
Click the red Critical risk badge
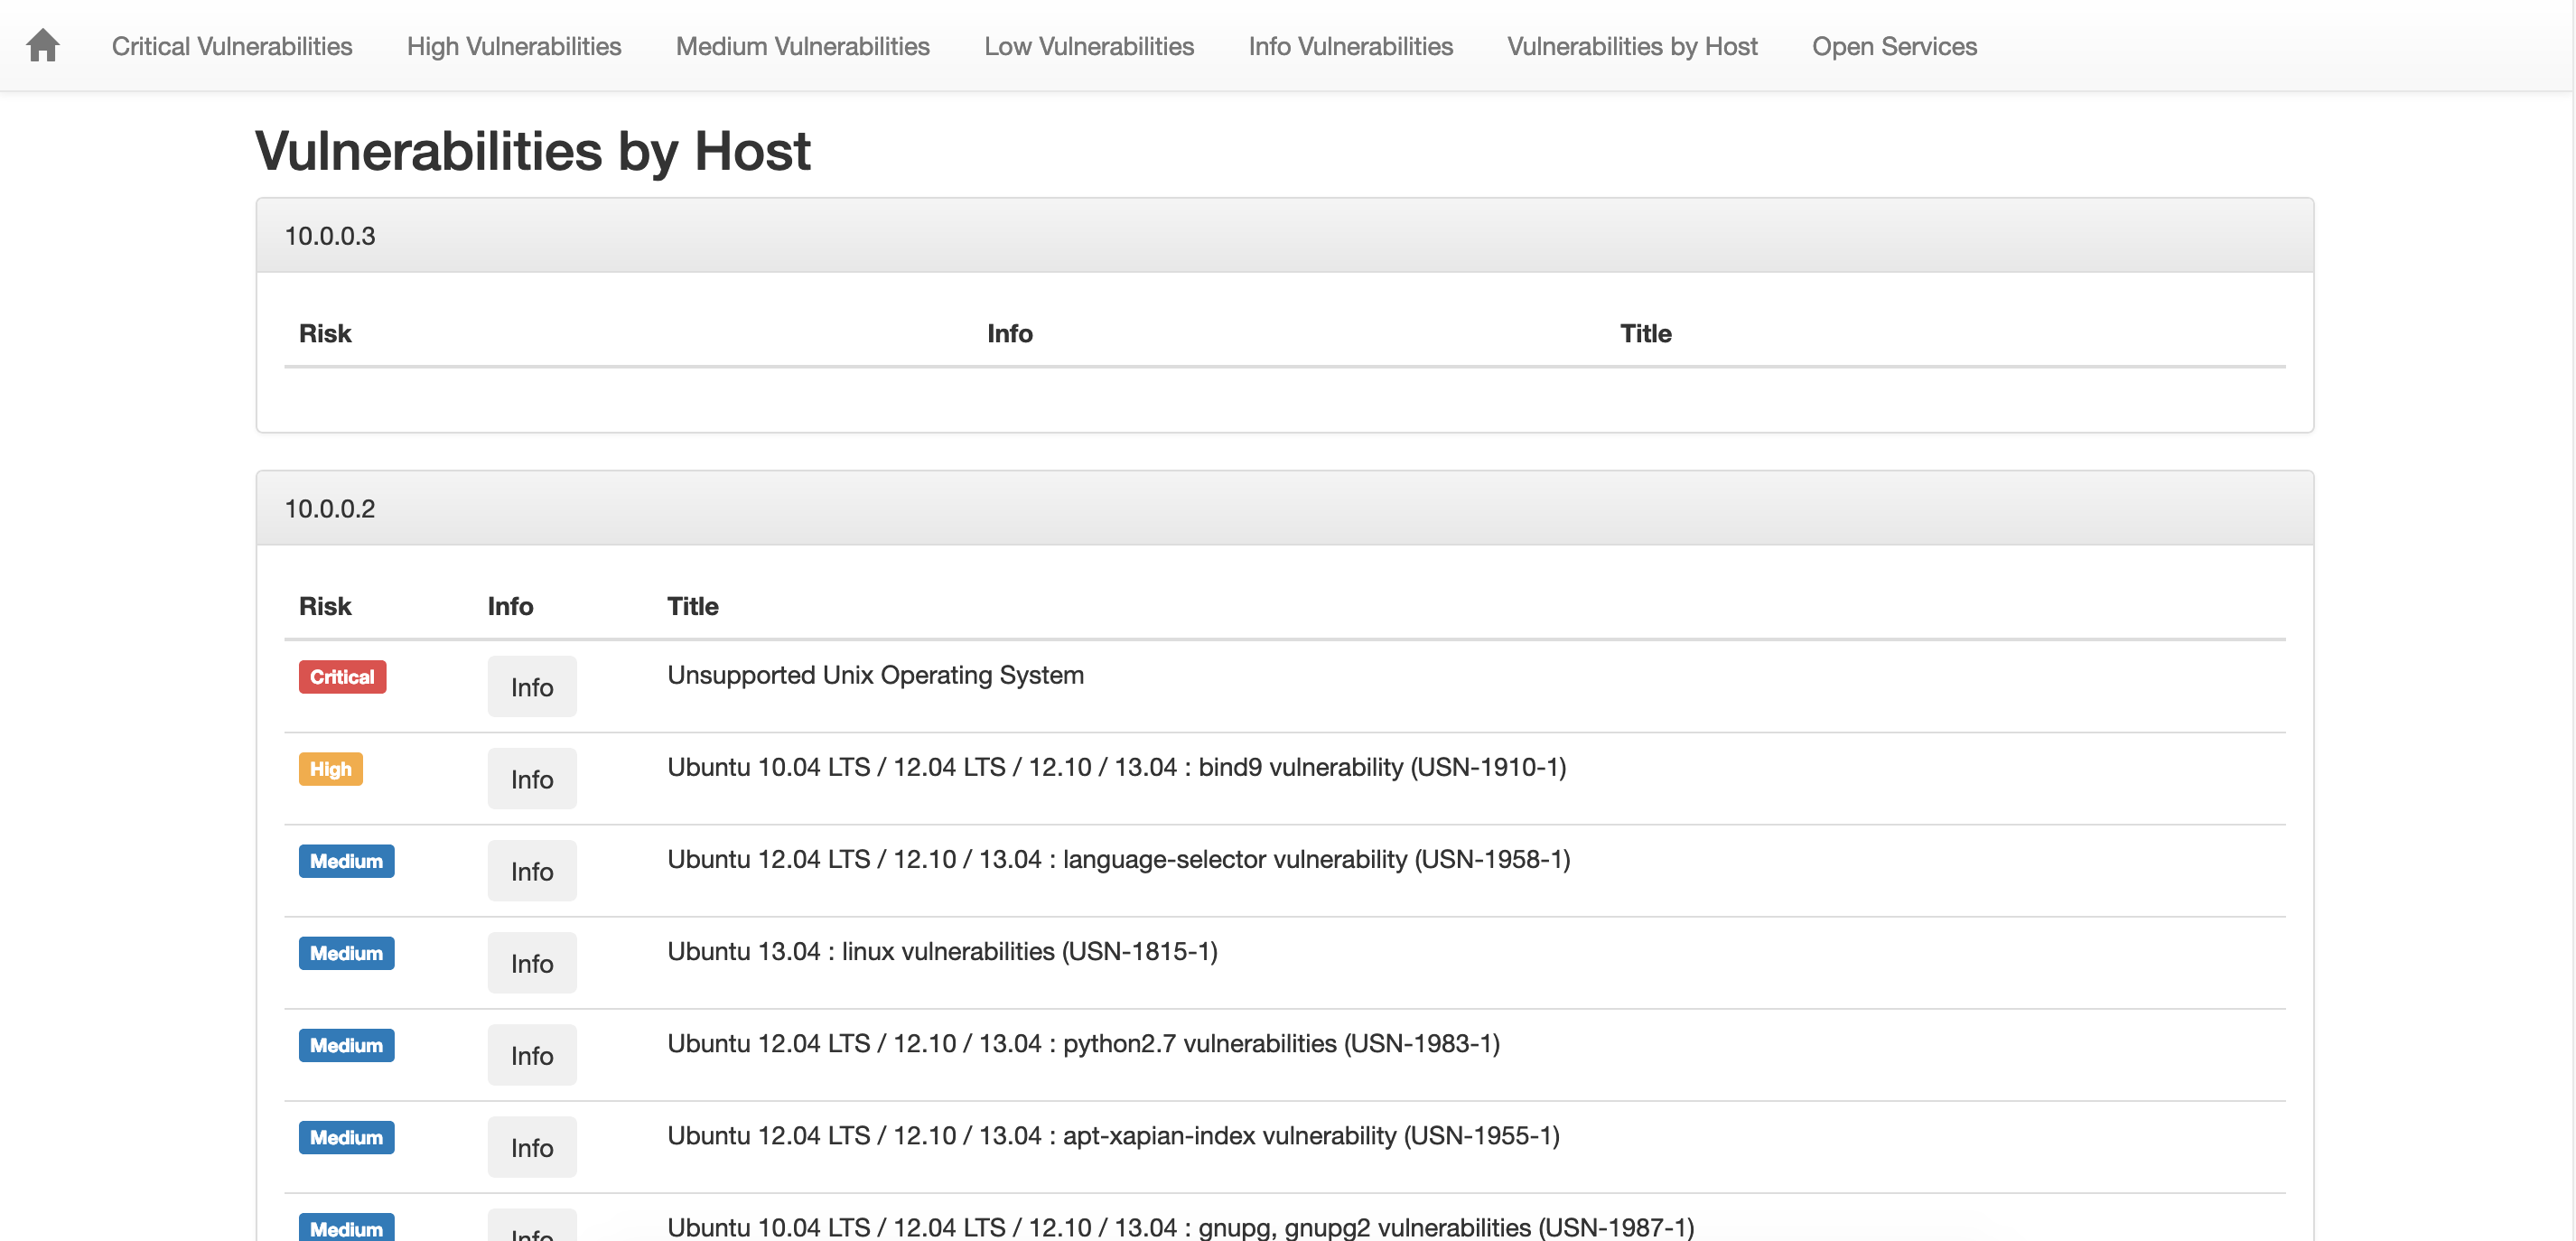tap(342, 677)
